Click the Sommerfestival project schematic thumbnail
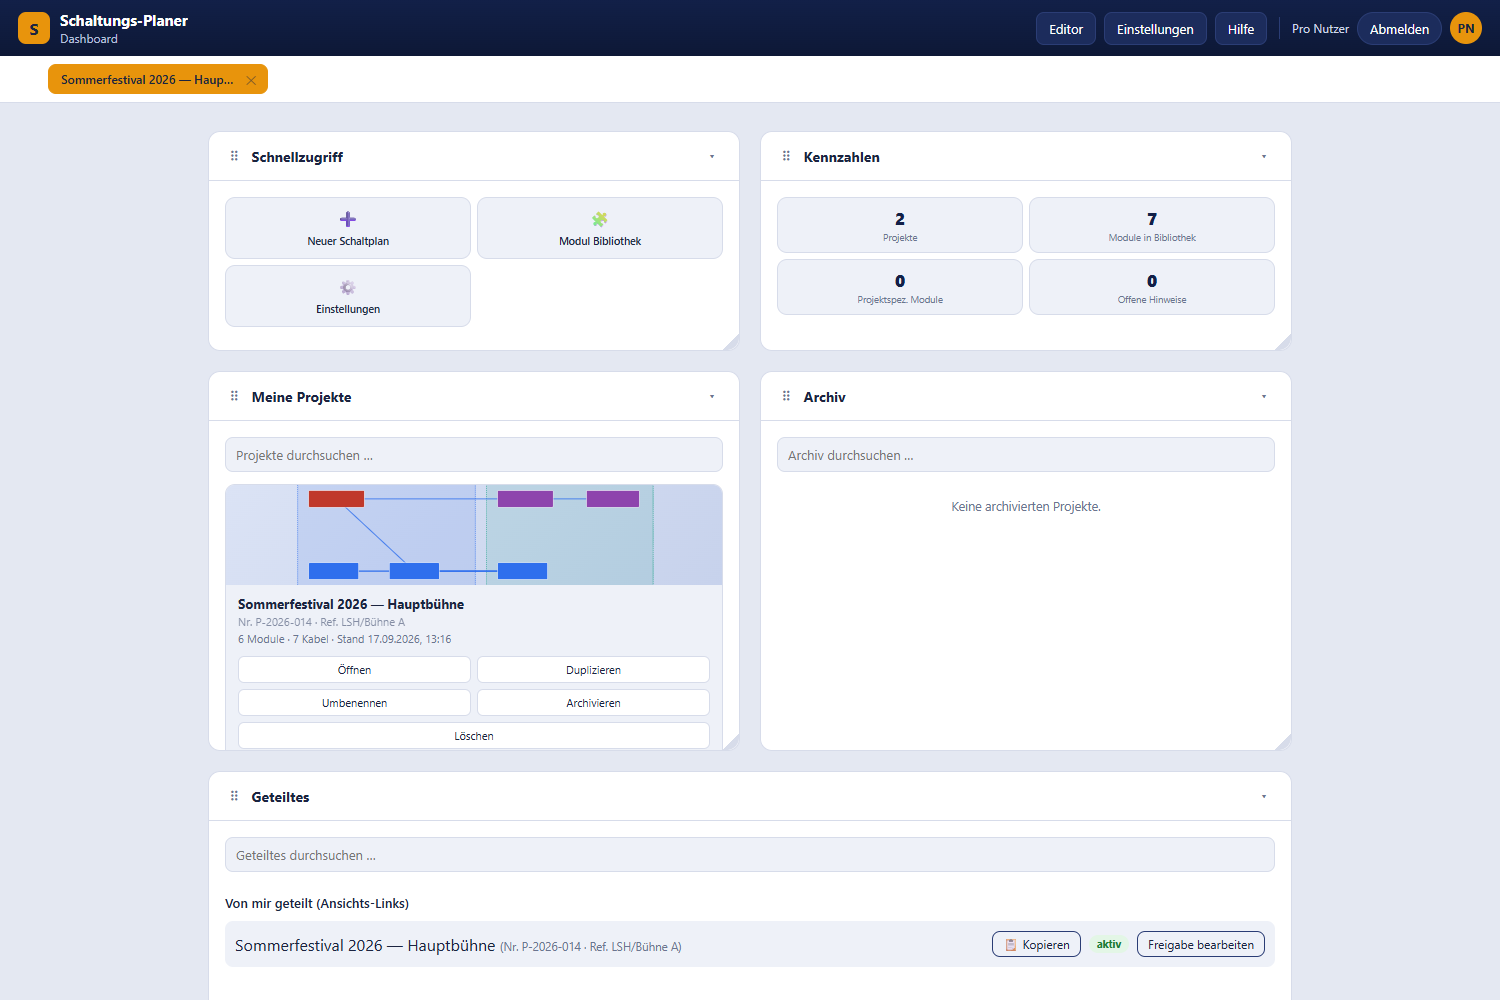Image resolution: width=1500 pixels, height=1000 pixels. [474, 535]
